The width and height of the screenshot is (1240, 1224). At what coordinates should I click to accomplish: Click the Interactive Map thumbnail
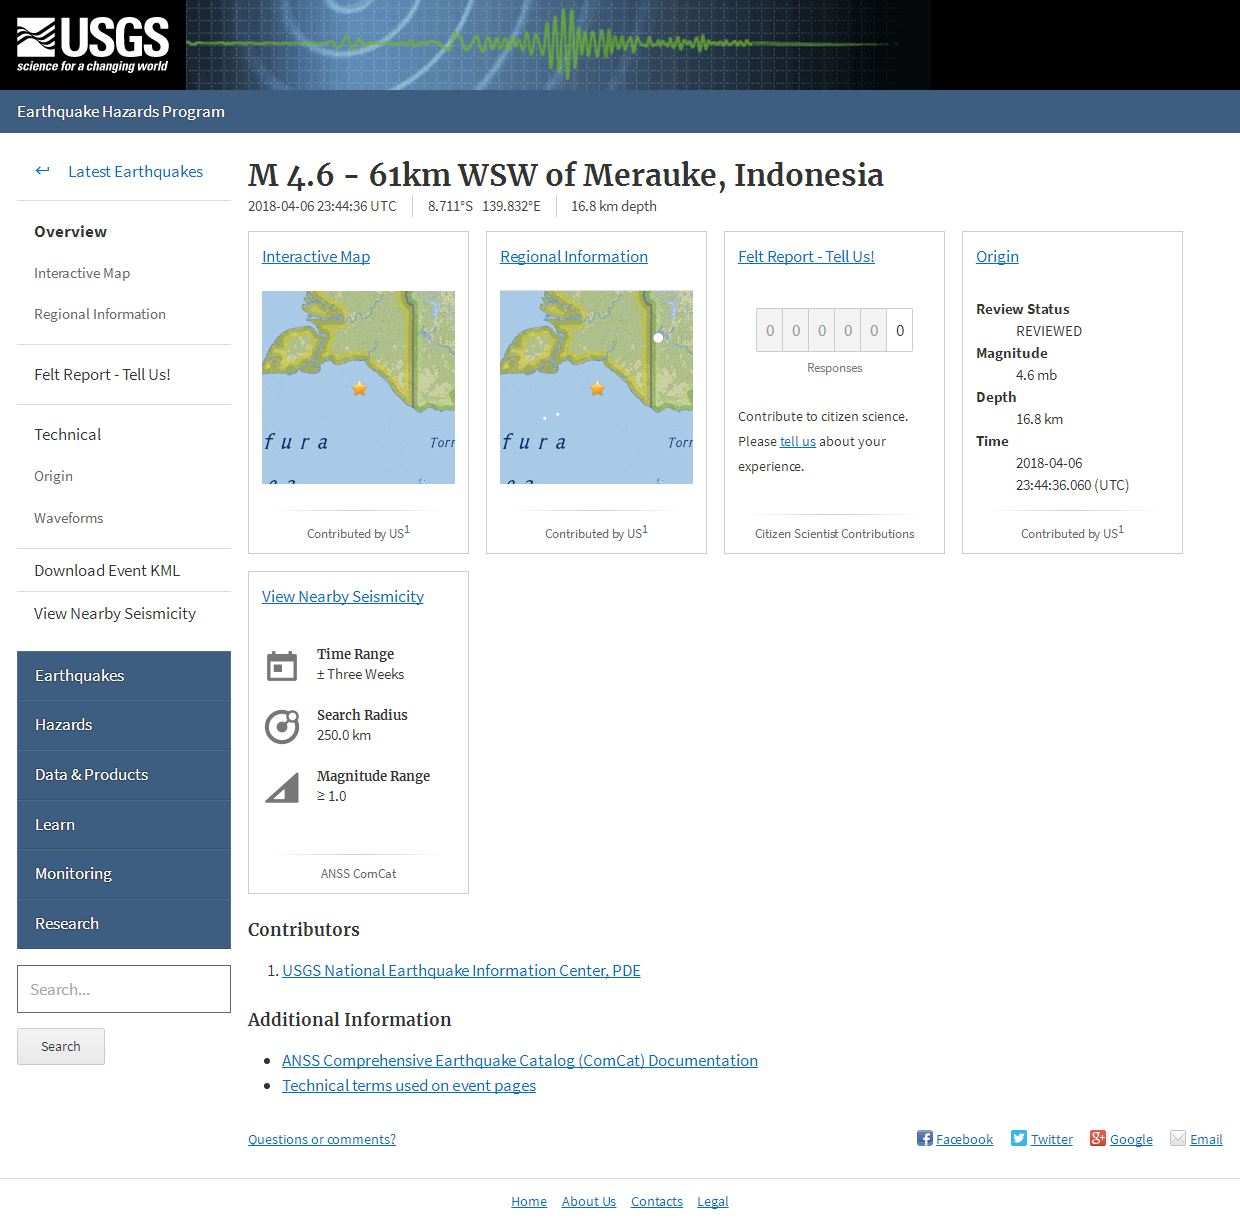coord(358,387)
